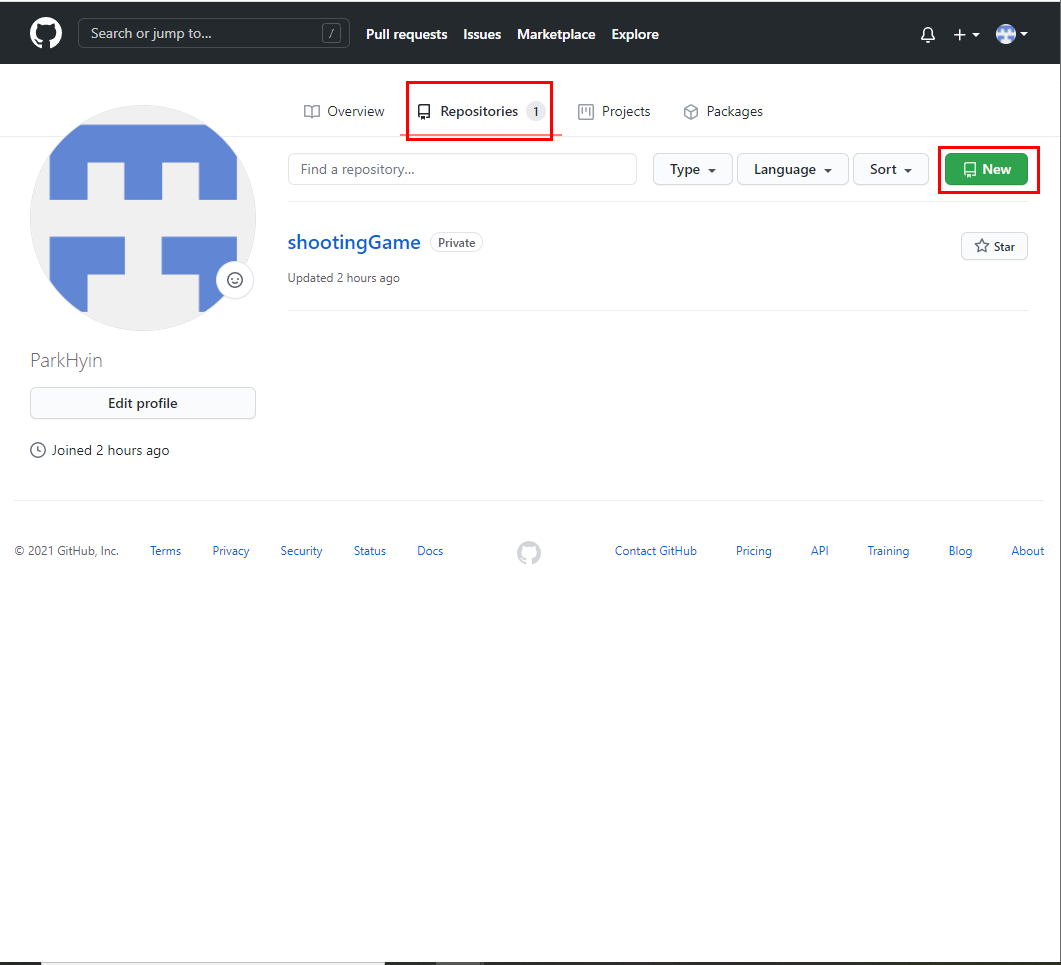Switch to the Projects tab
The image size is (1061, 965).
614,112
